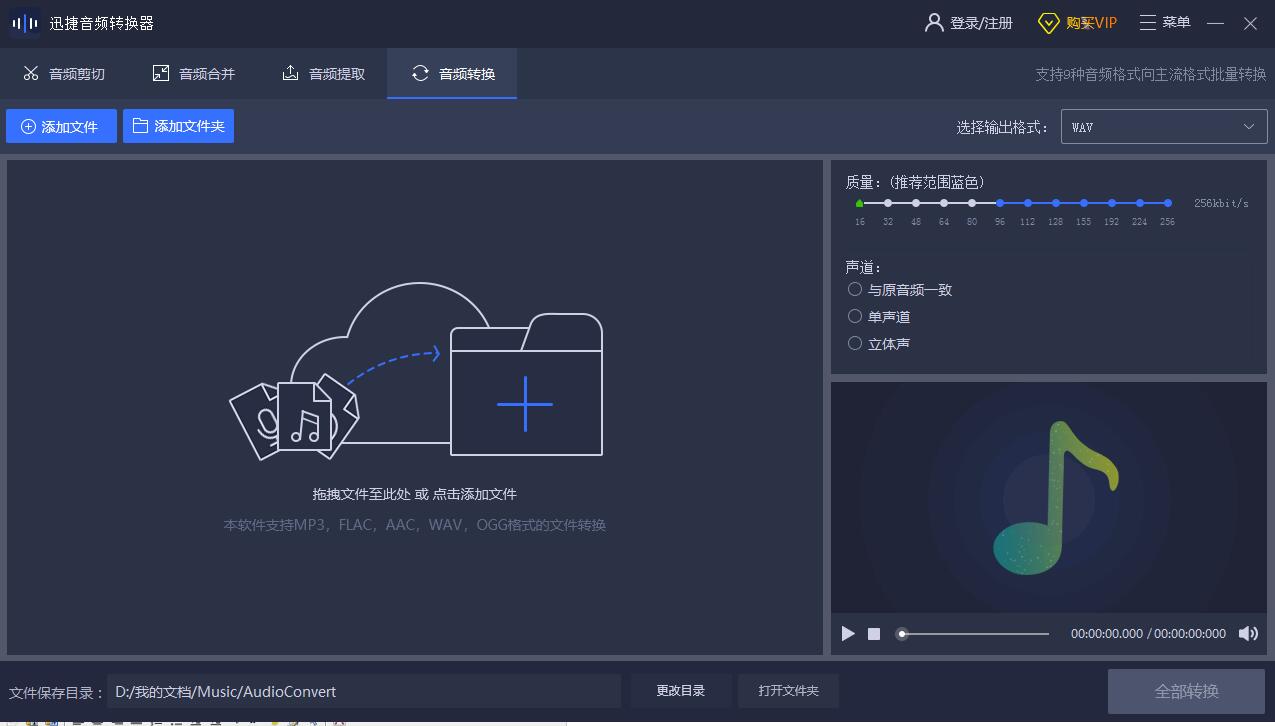
Task: Open the 音频合并 audio merge tool
Action: pyautogui.click(x=193, y=72)
